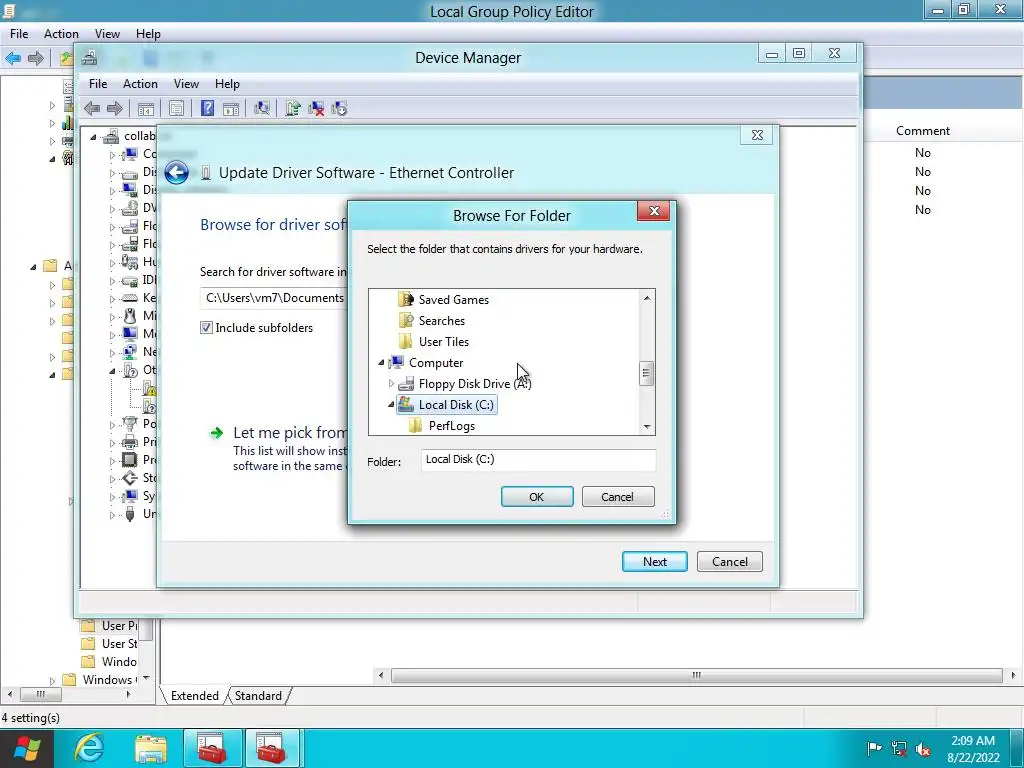Click the volume speaker tray icon

[x=923, y=749]
